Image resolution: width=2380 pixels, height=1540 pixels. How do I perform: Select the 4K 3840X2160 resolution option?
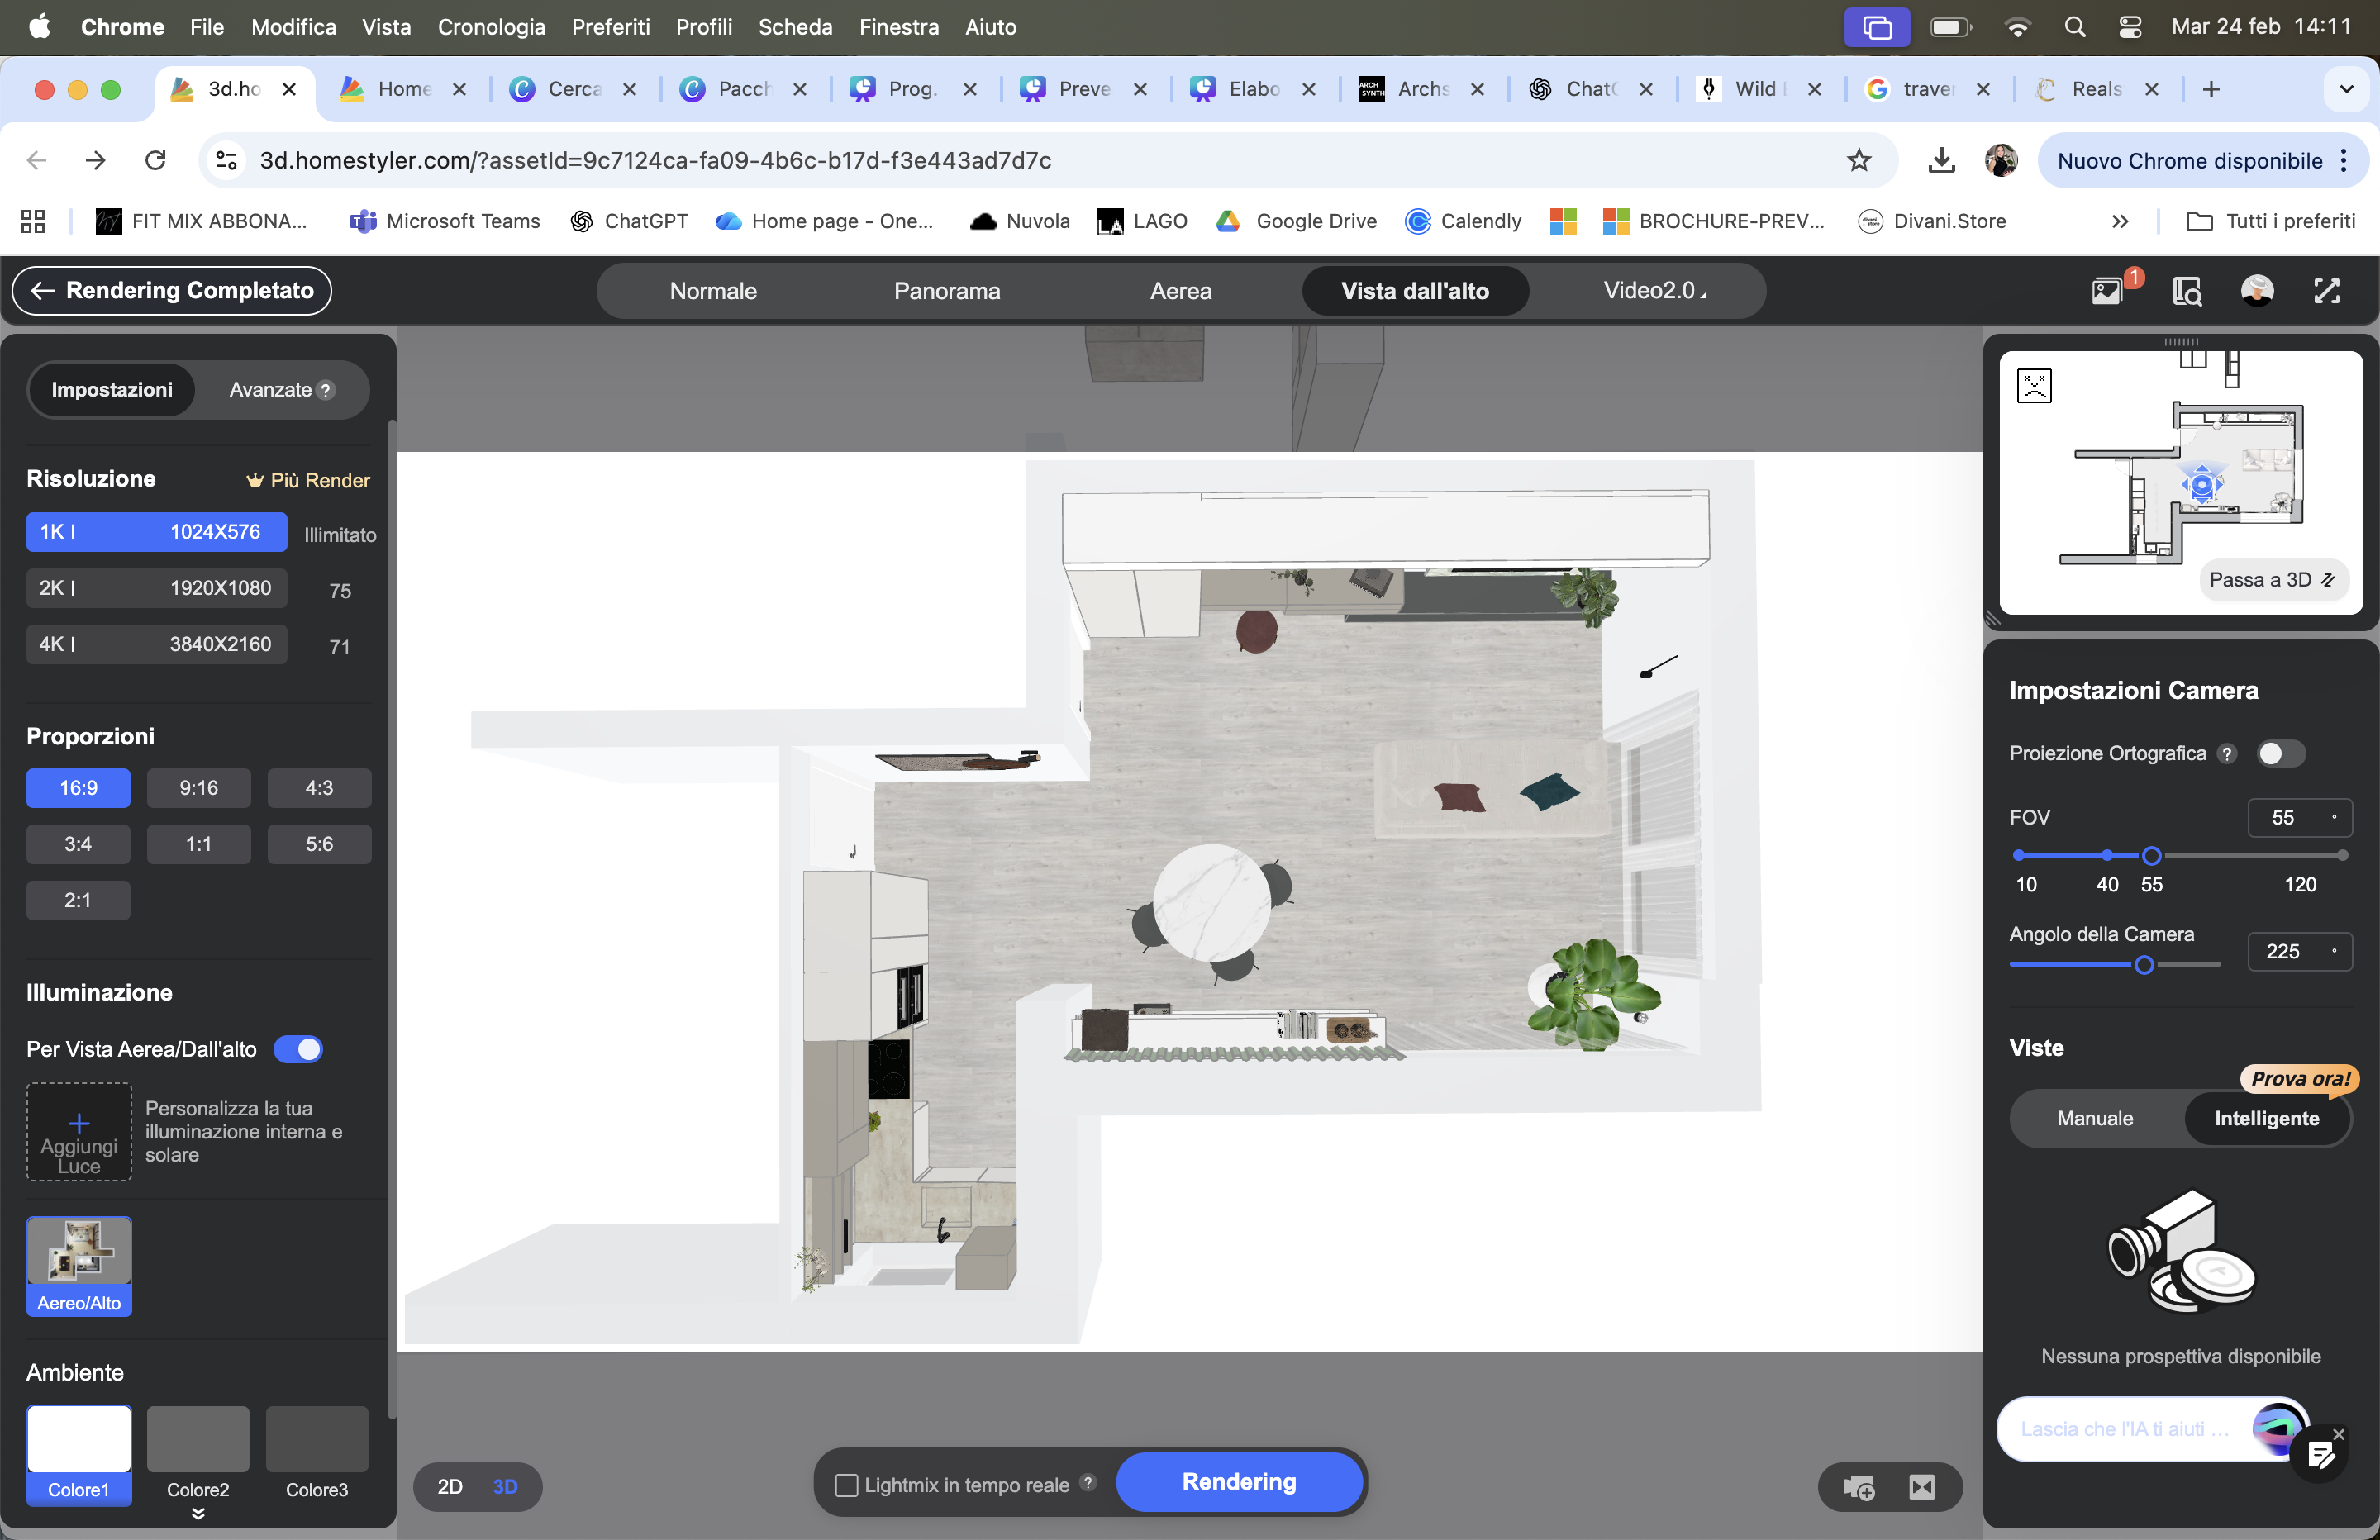pos(156,644)
